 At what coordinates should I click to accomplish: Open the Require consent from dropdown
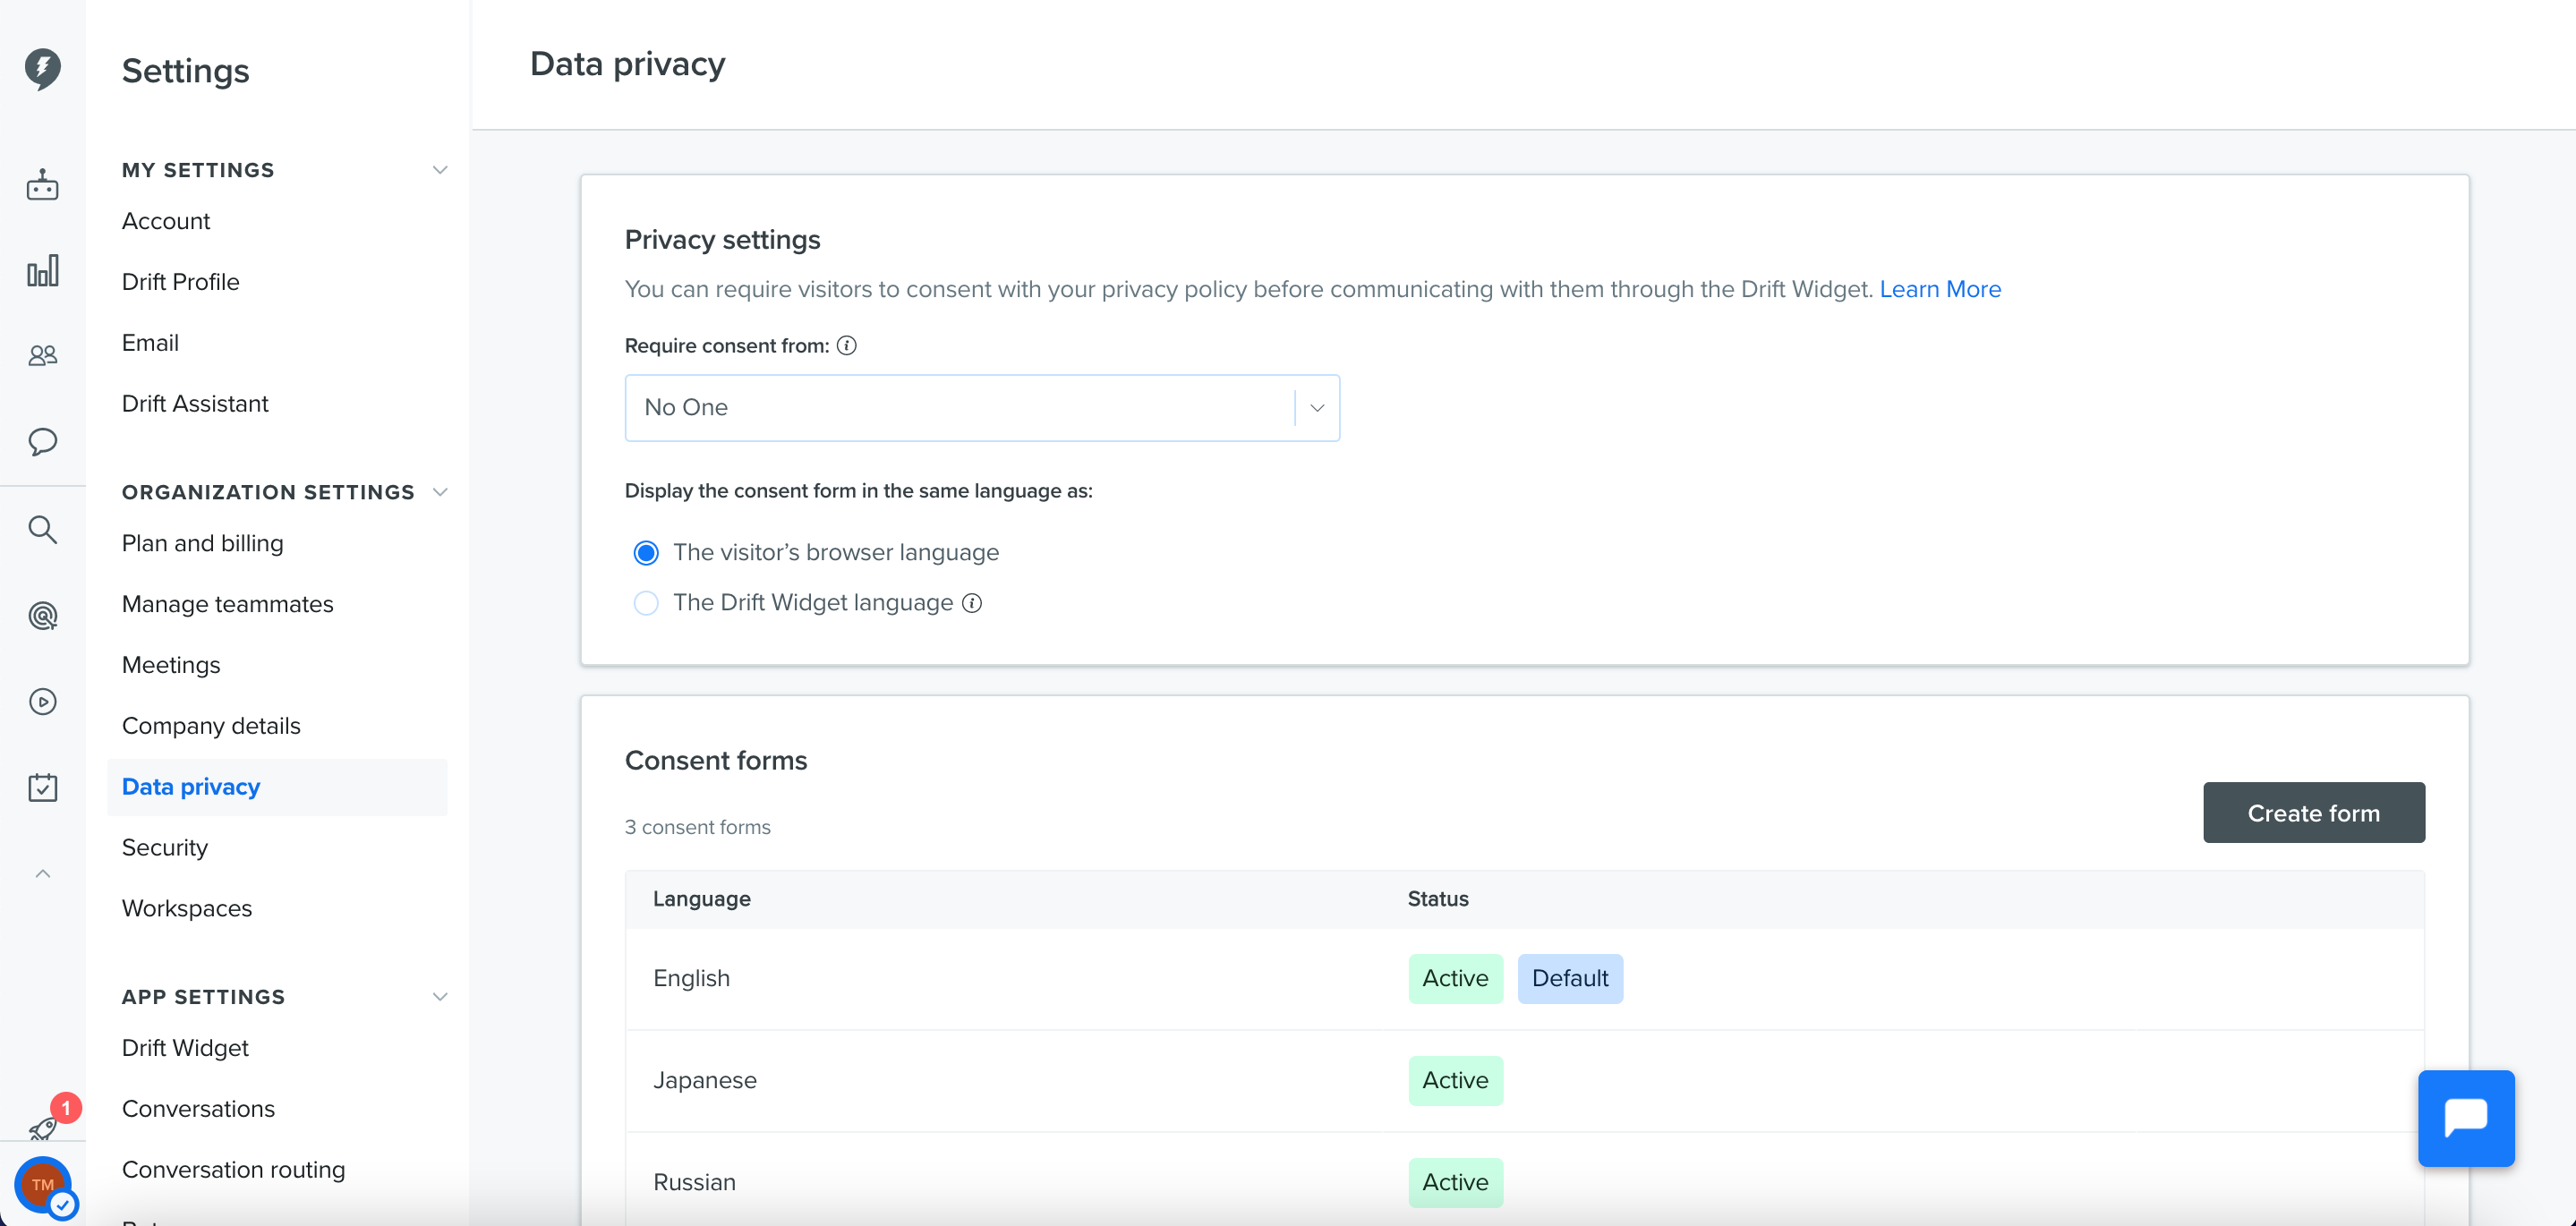coord(981,408)
